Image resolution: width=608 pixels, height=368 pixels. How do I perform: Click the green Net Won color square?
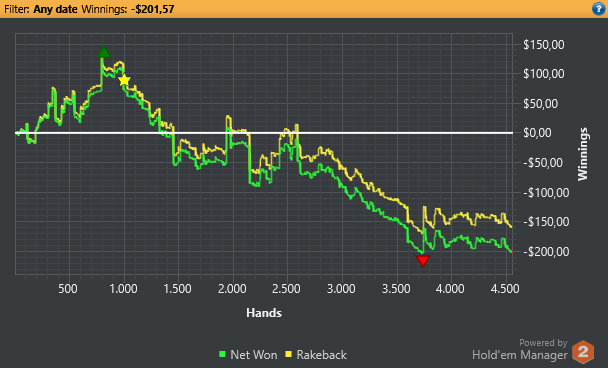coord(222,354)
